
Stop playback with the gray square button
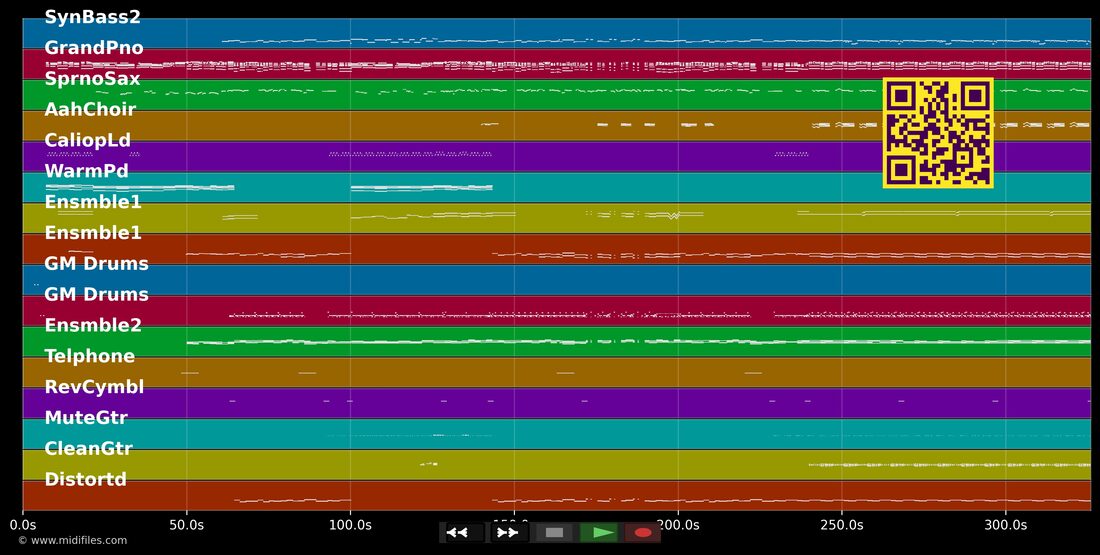[554, 533]
